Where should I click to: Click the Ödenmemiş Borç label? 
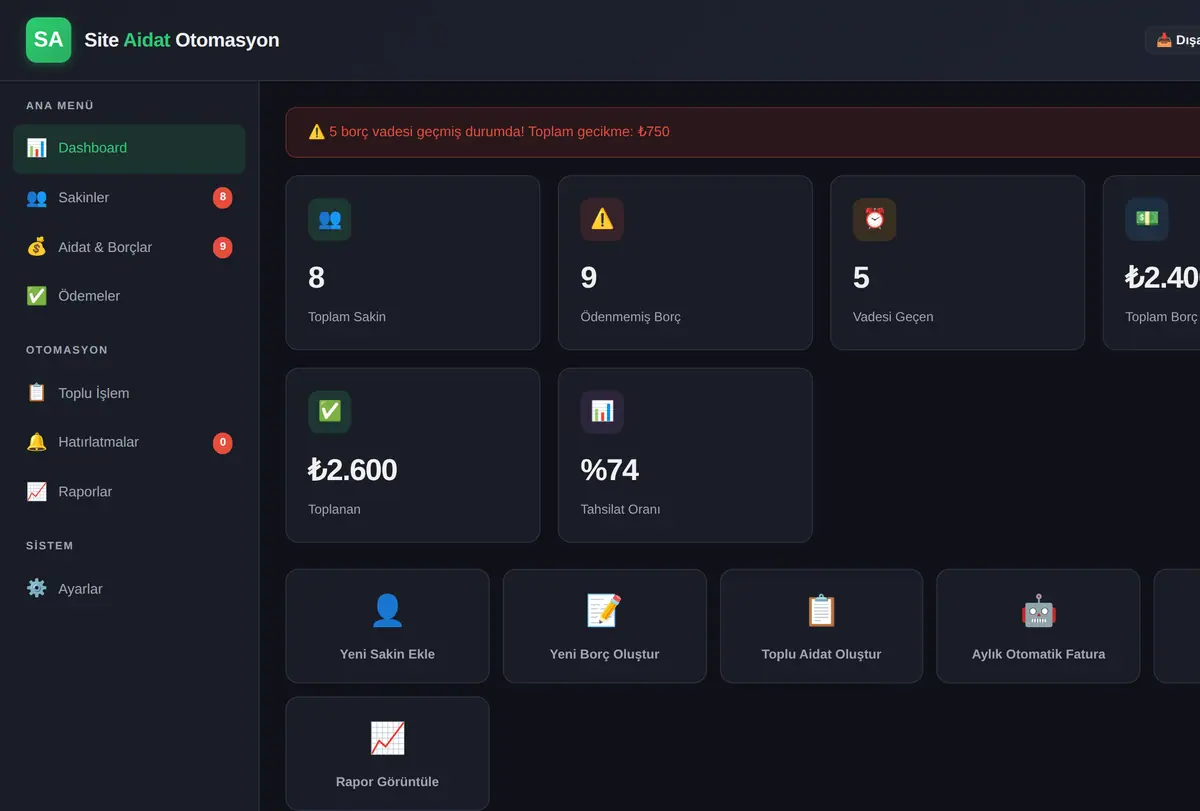pyautogui.click(x=631, y=317)
